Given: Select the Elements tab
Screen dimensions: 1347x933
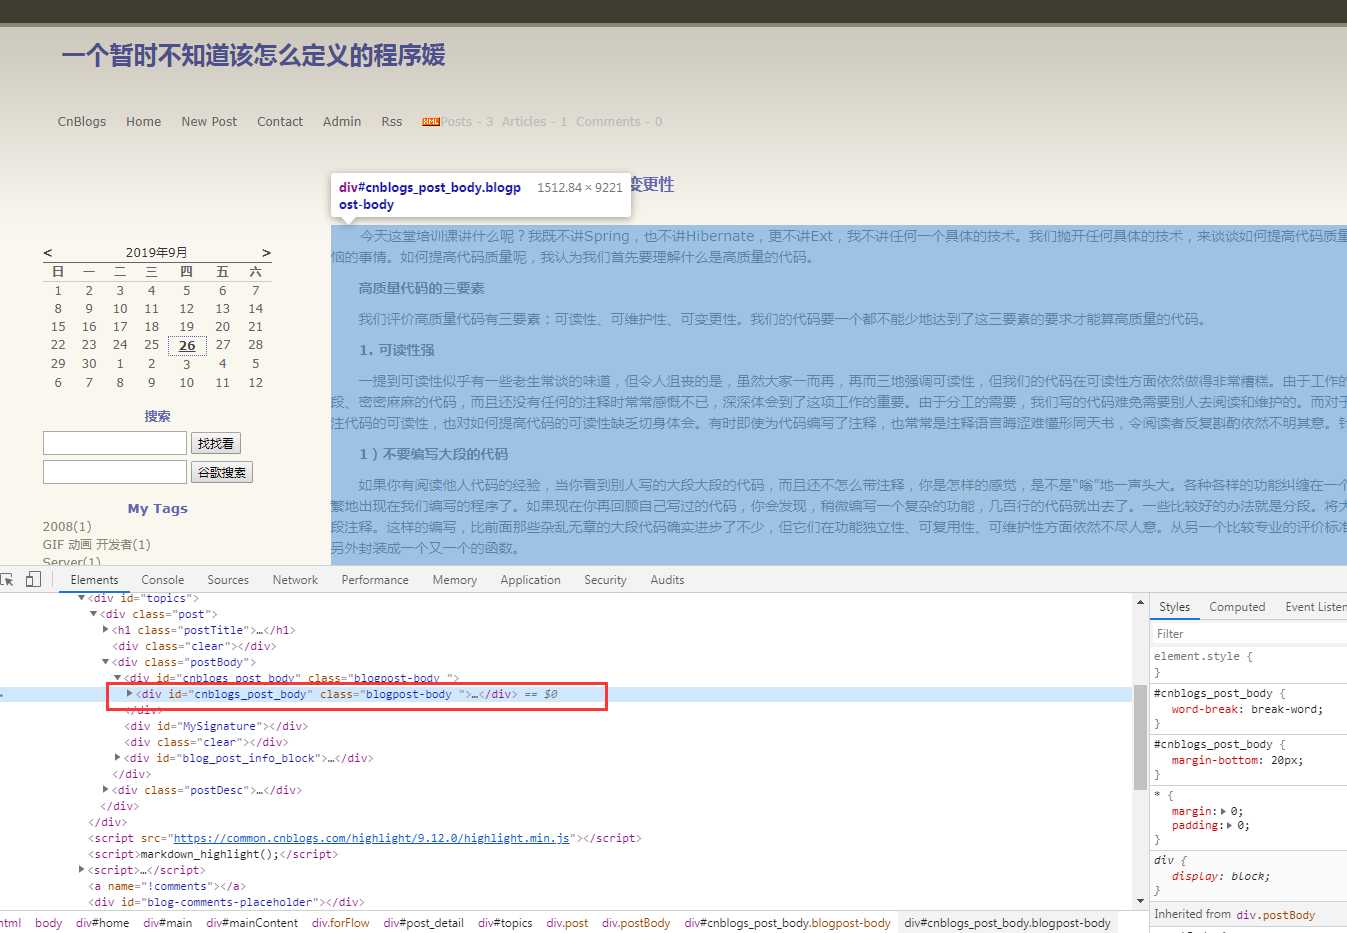Looking at the screenshot, I should 95,580.
